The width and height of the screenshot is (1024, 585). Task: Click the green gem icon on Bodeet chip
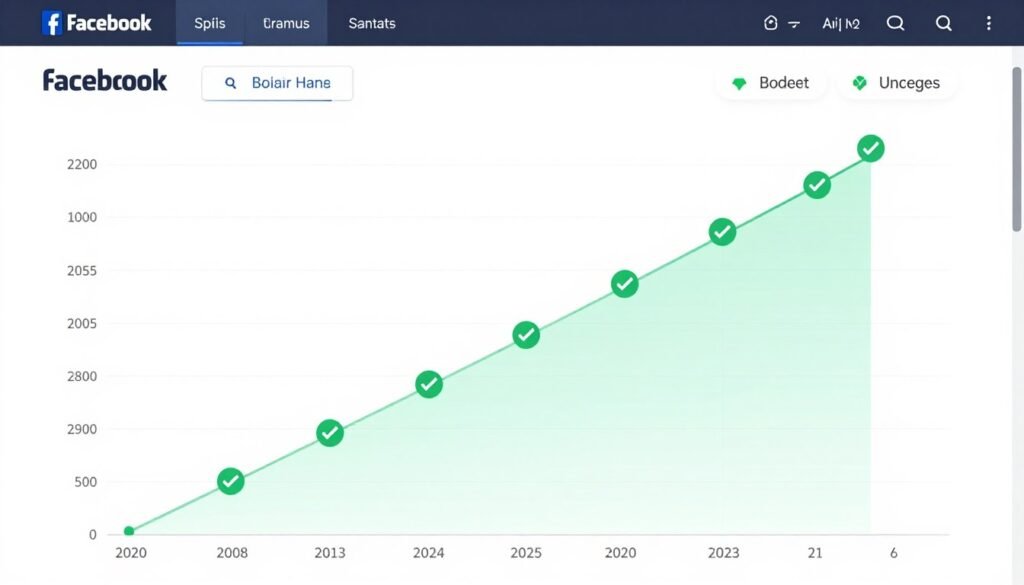pyautogui.click(x=739, y=84)
